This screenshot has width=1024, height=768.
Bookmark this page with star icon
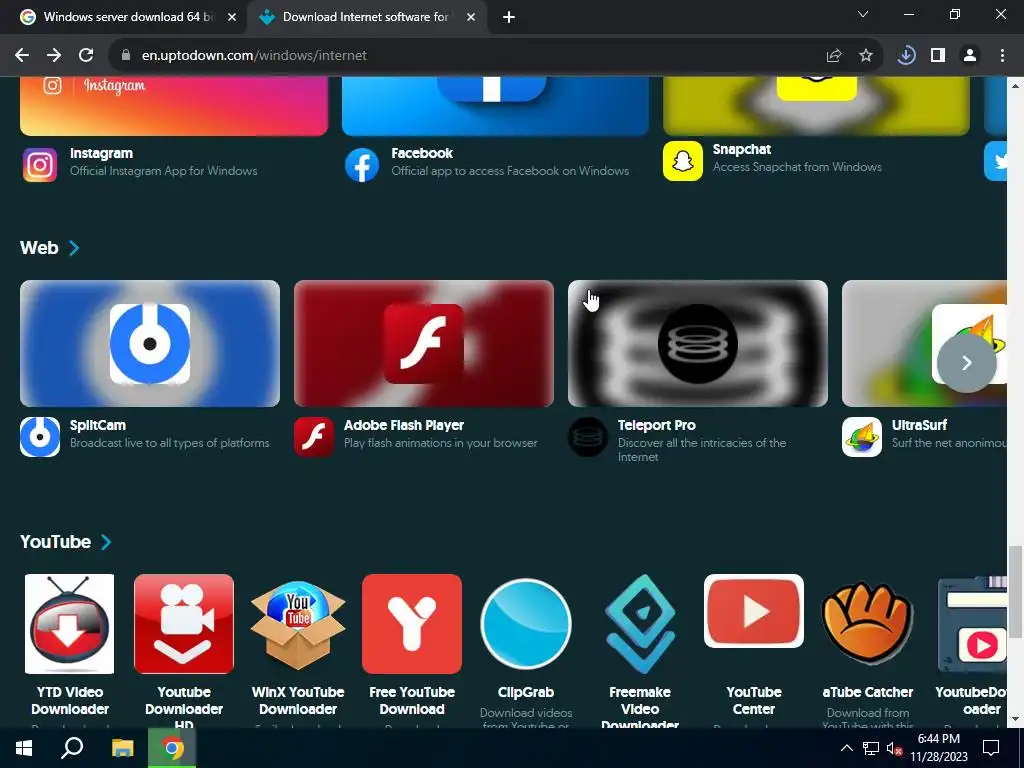coord(866,56)
